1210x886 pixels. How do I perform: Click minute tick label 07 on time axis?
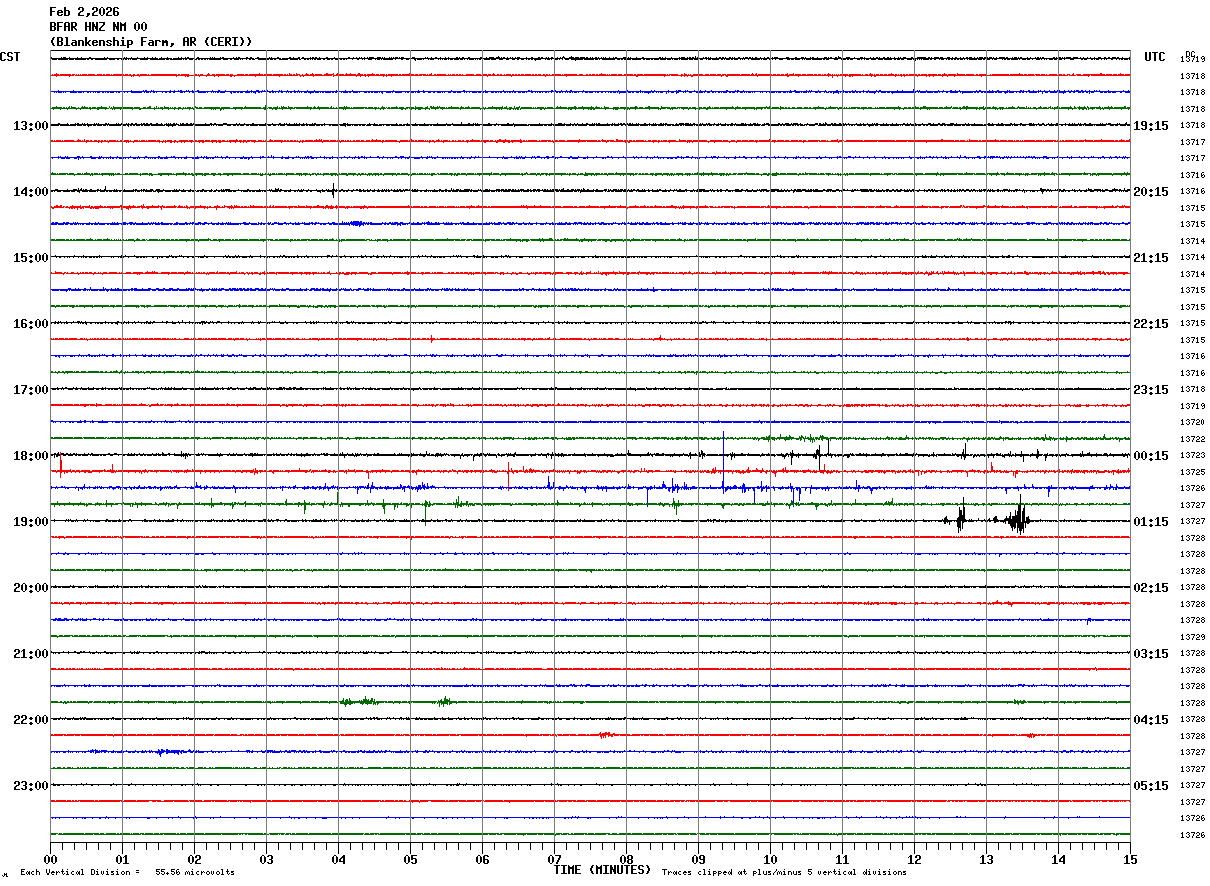[554, 859]
